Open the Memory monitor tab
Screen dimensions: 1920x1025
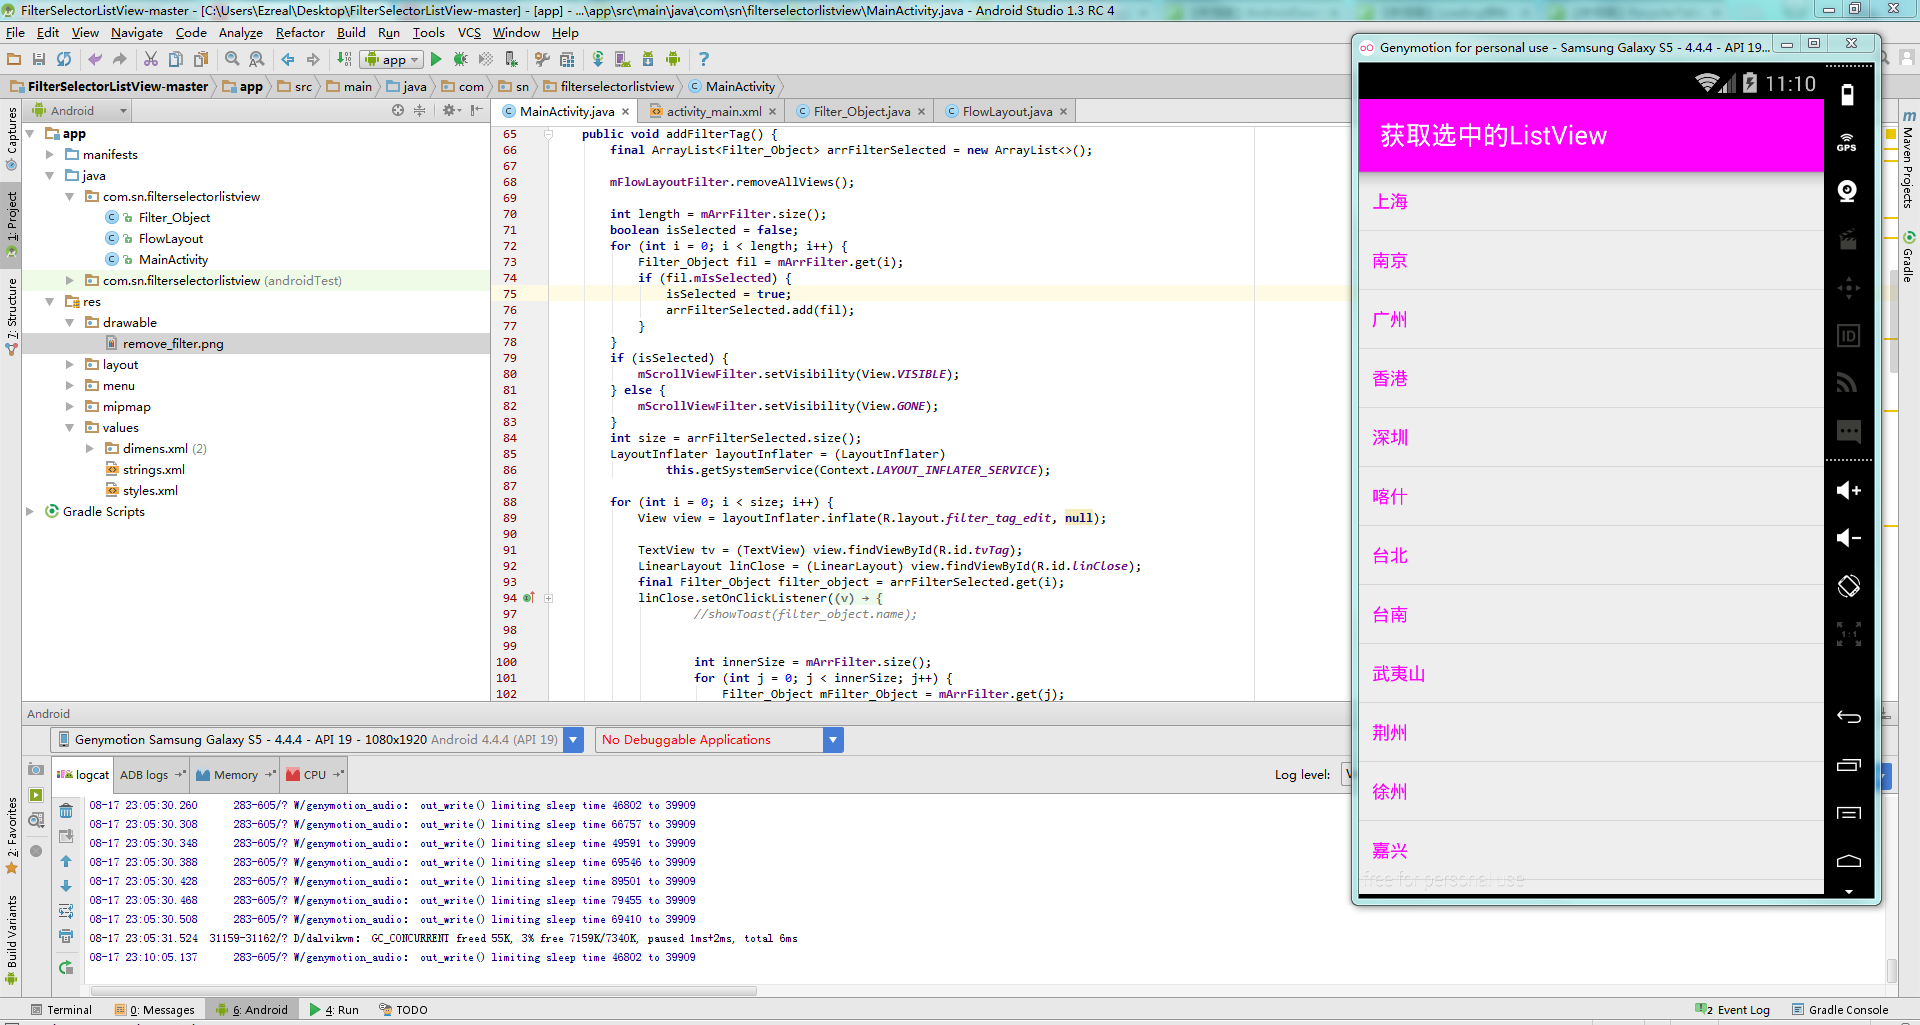(235, 775)
